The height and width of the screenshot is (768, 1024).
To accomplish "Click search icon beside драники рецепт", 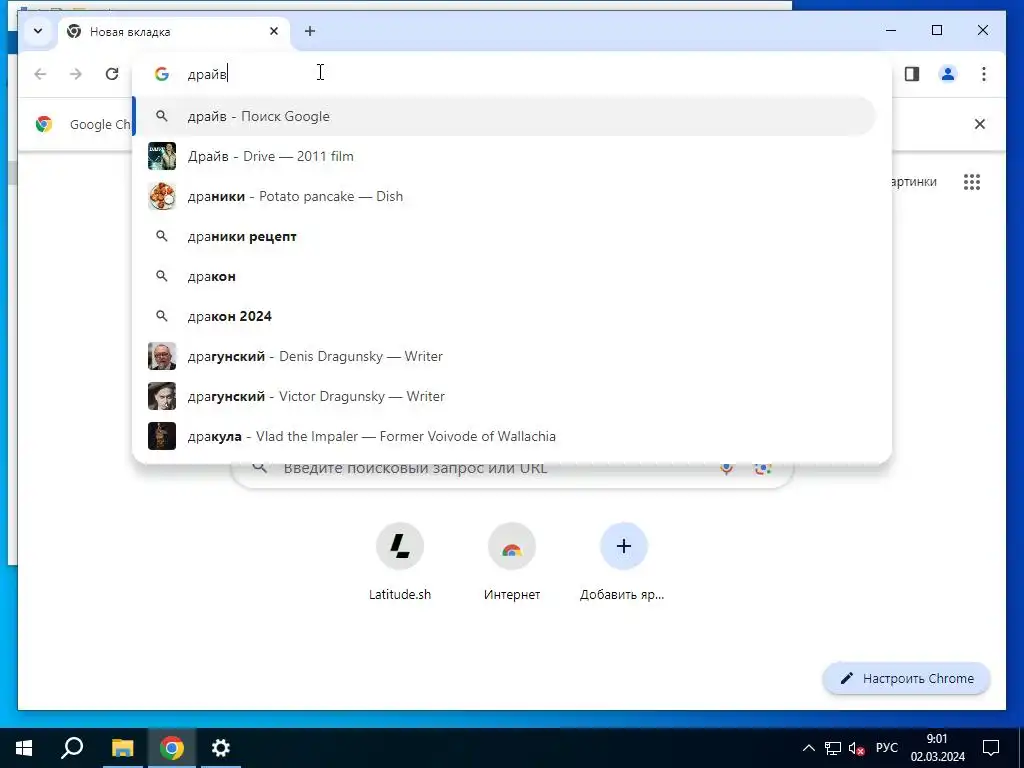I will coord(161,236).
